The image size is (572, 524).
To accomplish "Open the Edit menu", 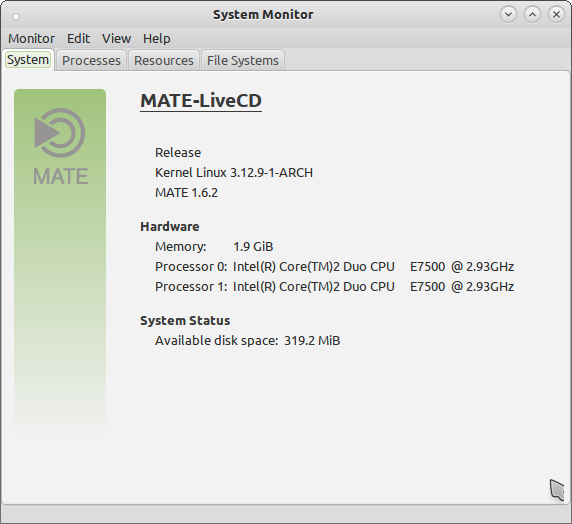I will coord(78,38).
